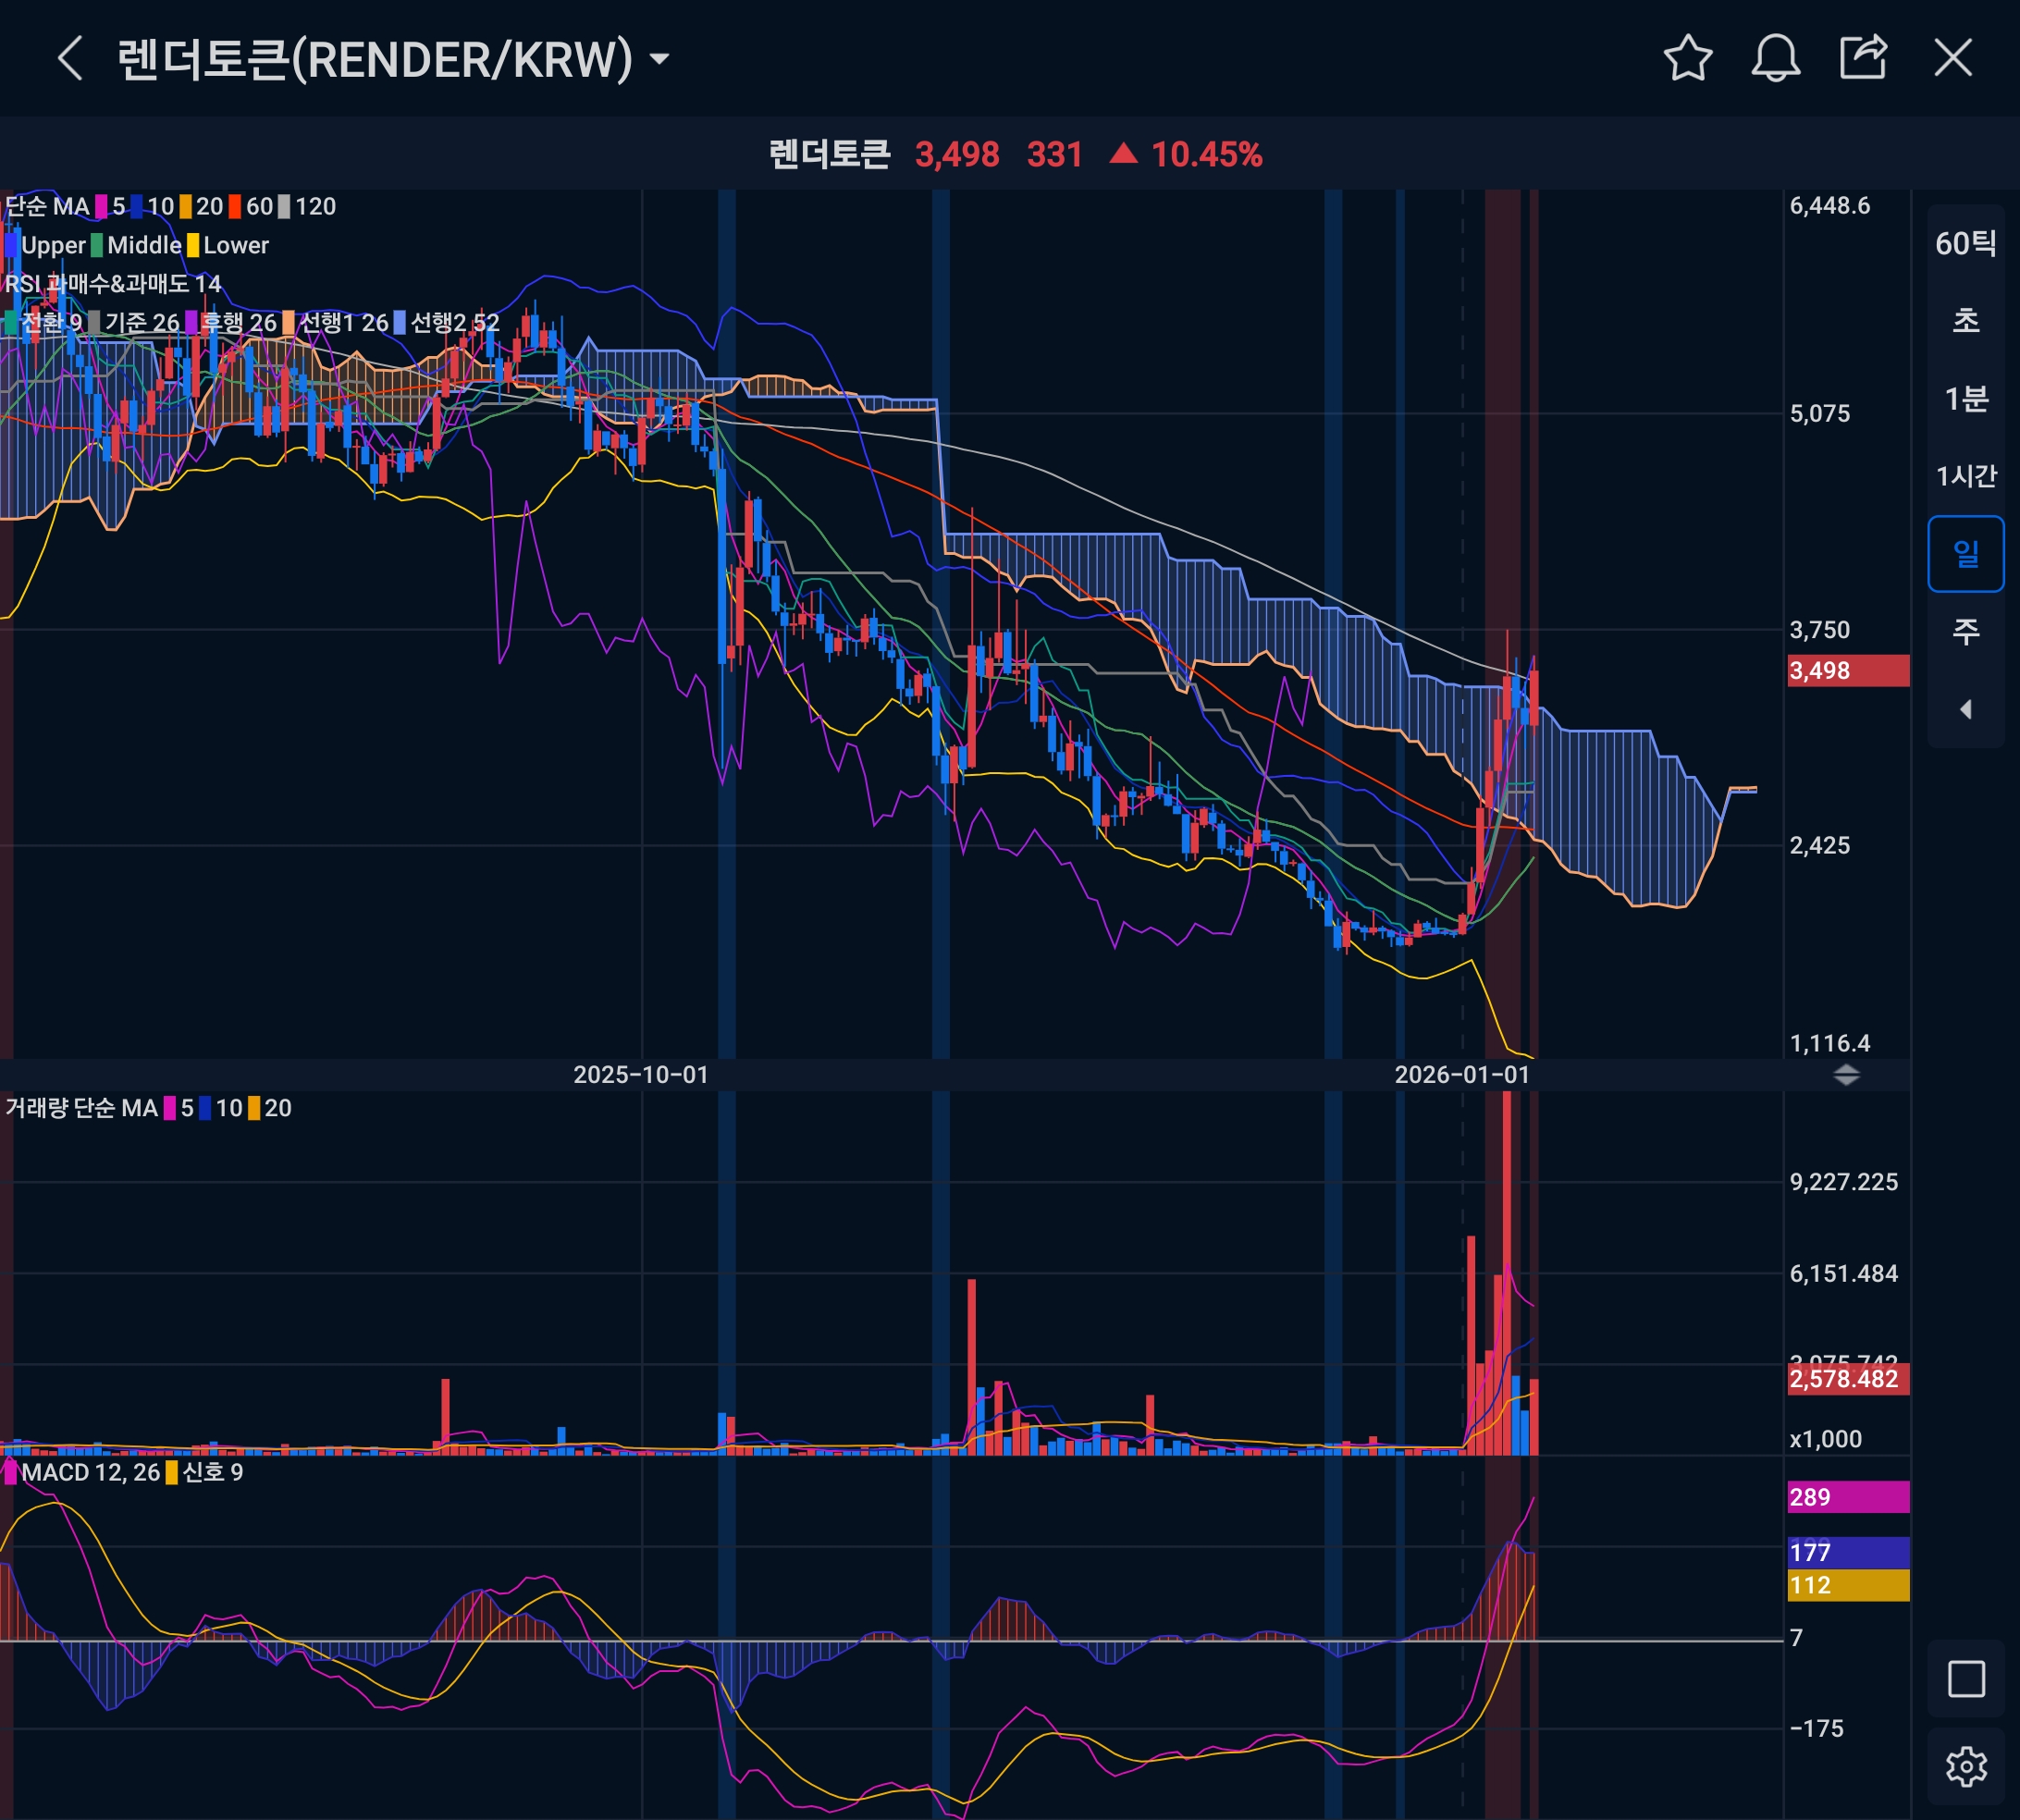The height and width of the screenshot is (1820, 2020).
Task: Select the 초 (seconds) timeframe
Action: coord(1965,321)
